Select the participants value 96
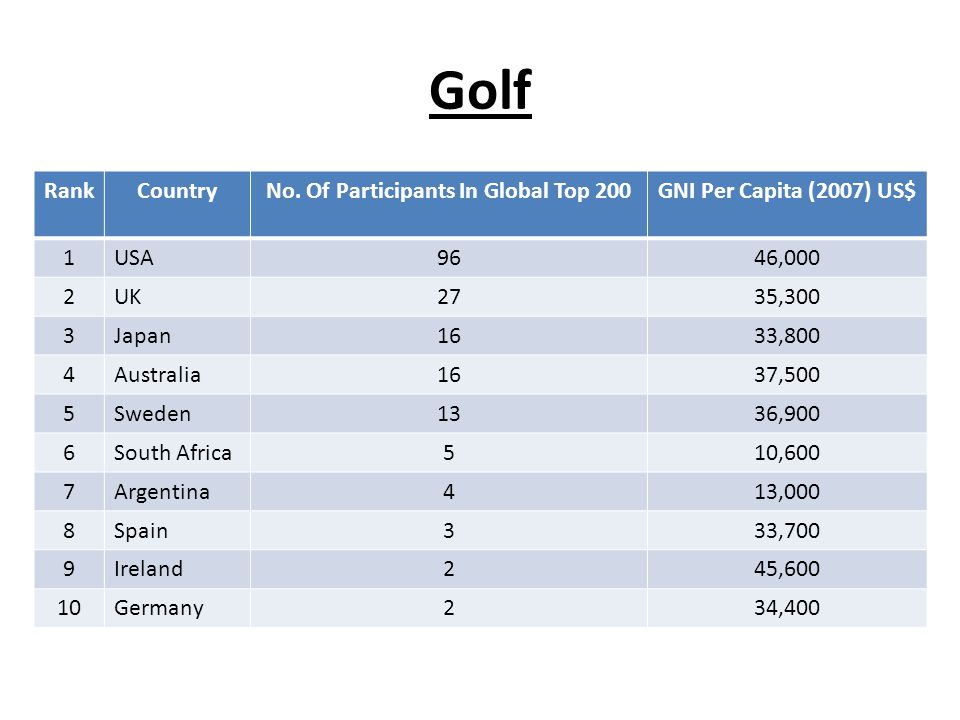Image resolution: width=960 pixels, height=720 pixels. point(449,258)
